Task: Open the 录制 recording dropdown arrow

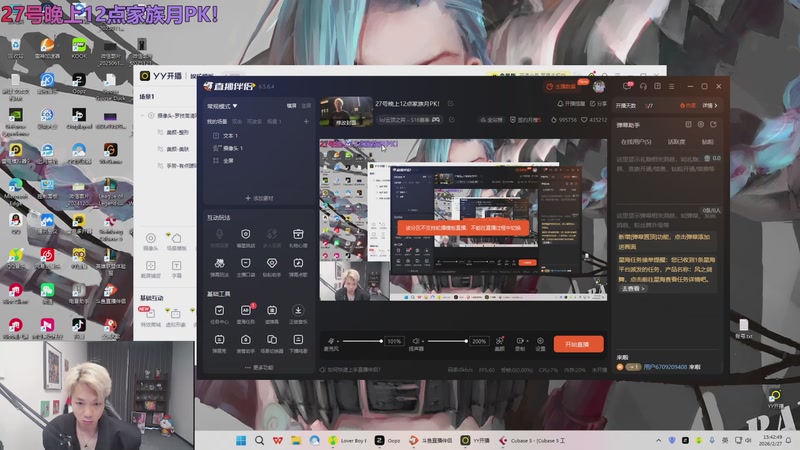Action: pos(526,340)
